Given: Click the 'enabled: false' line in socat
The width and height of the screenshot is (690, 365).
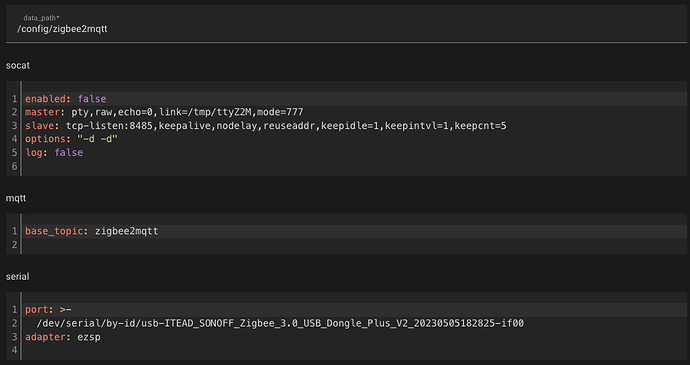Looking at the screenshot, I should coord(356,99).
